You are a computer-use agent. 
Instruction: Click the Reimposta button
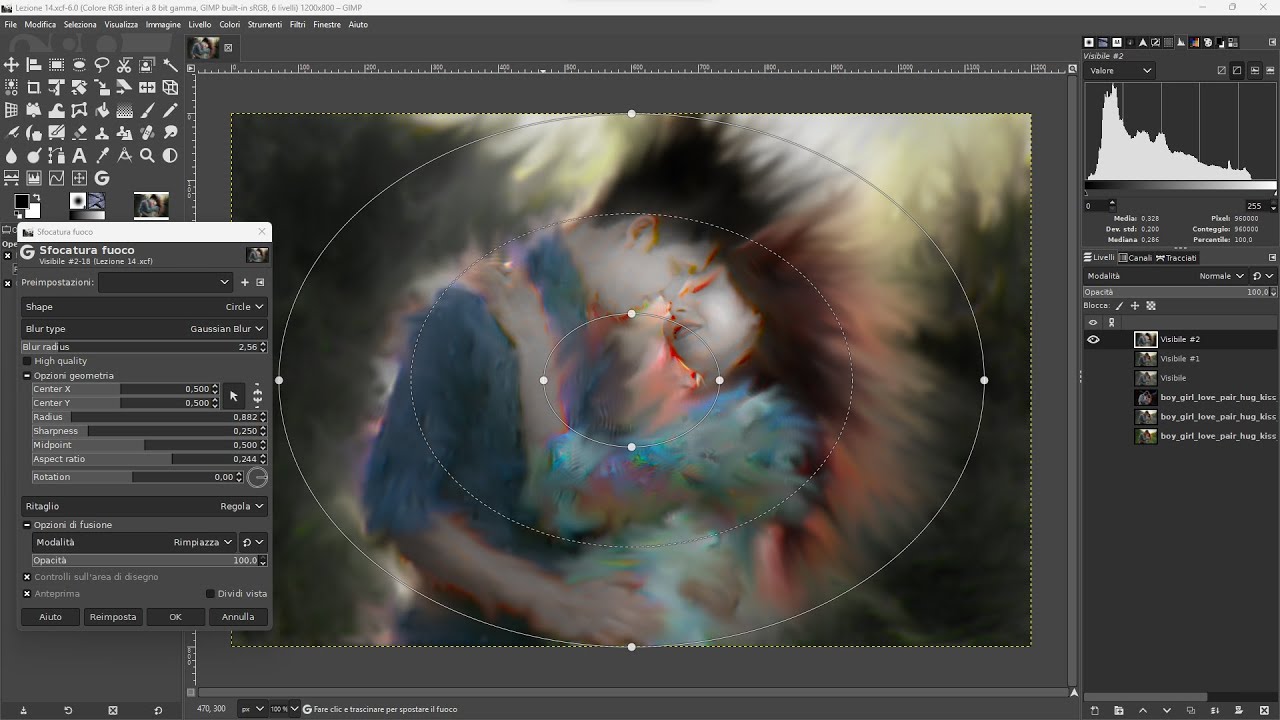click(x=113, y=617)
